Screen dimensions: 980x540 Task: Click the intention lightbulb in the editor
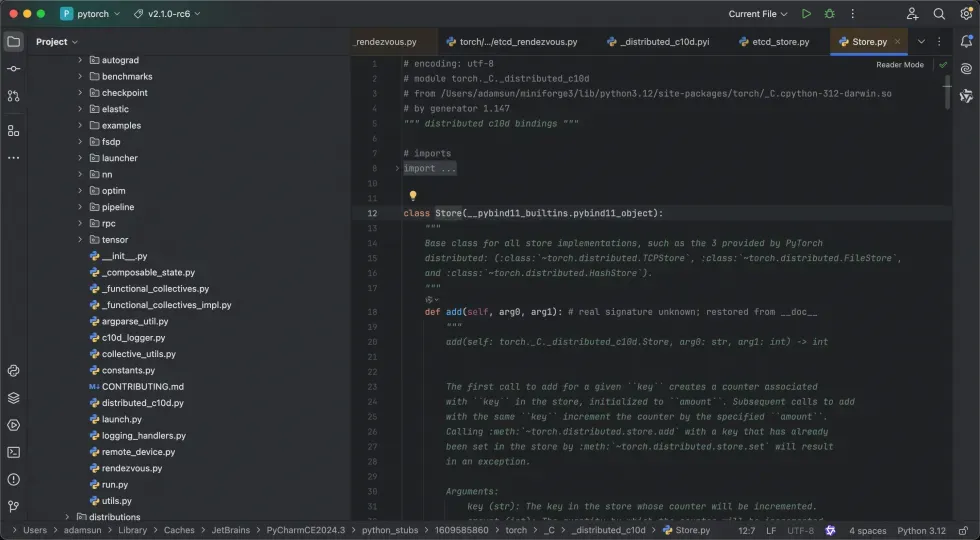[x=412, y=196]
